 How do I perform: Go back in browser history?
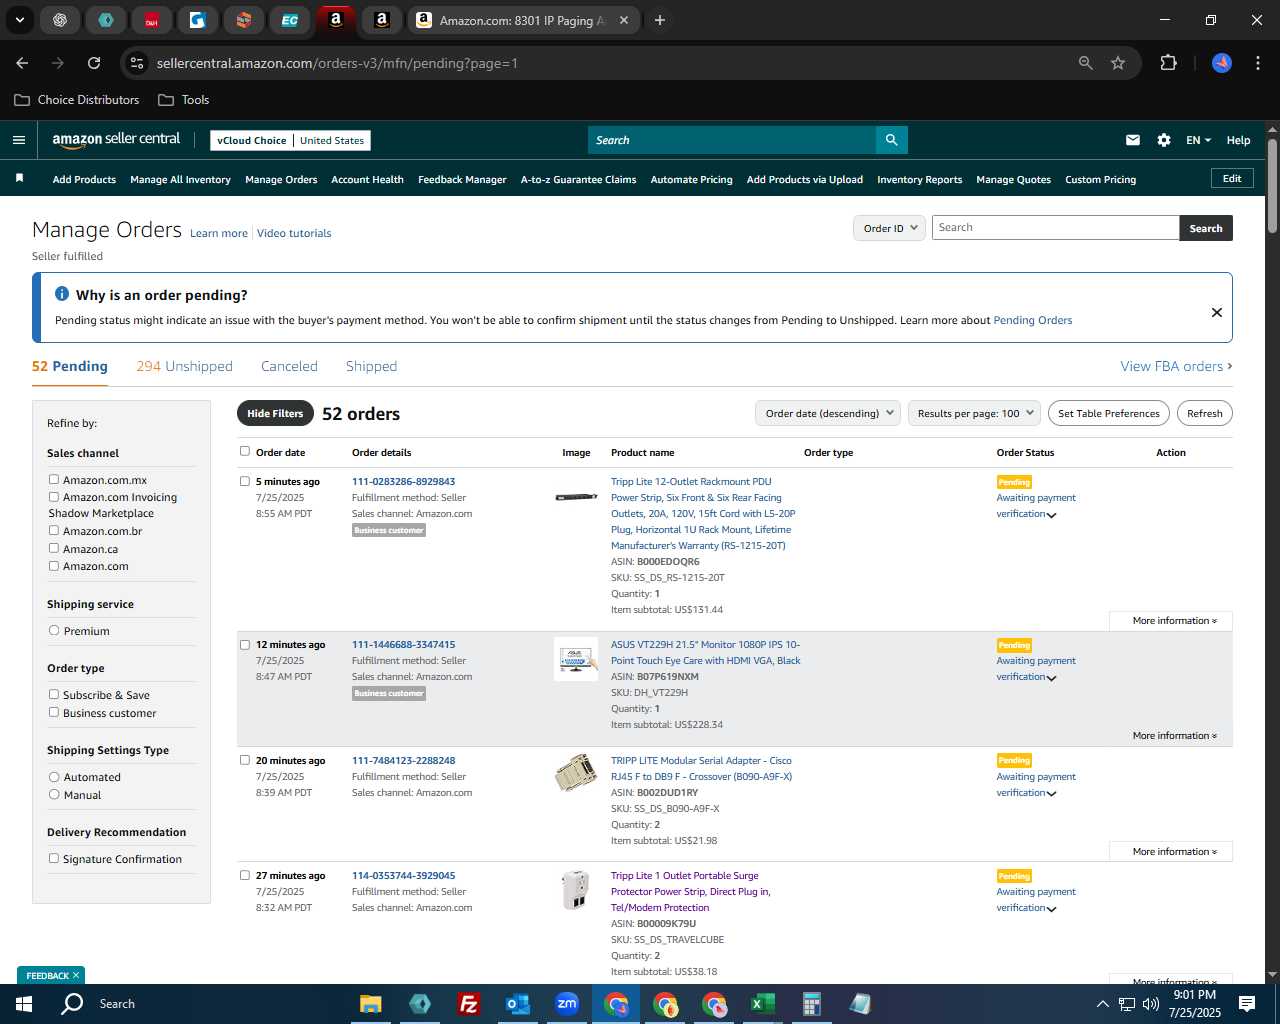pyautogui.click(x=22, y=63)
